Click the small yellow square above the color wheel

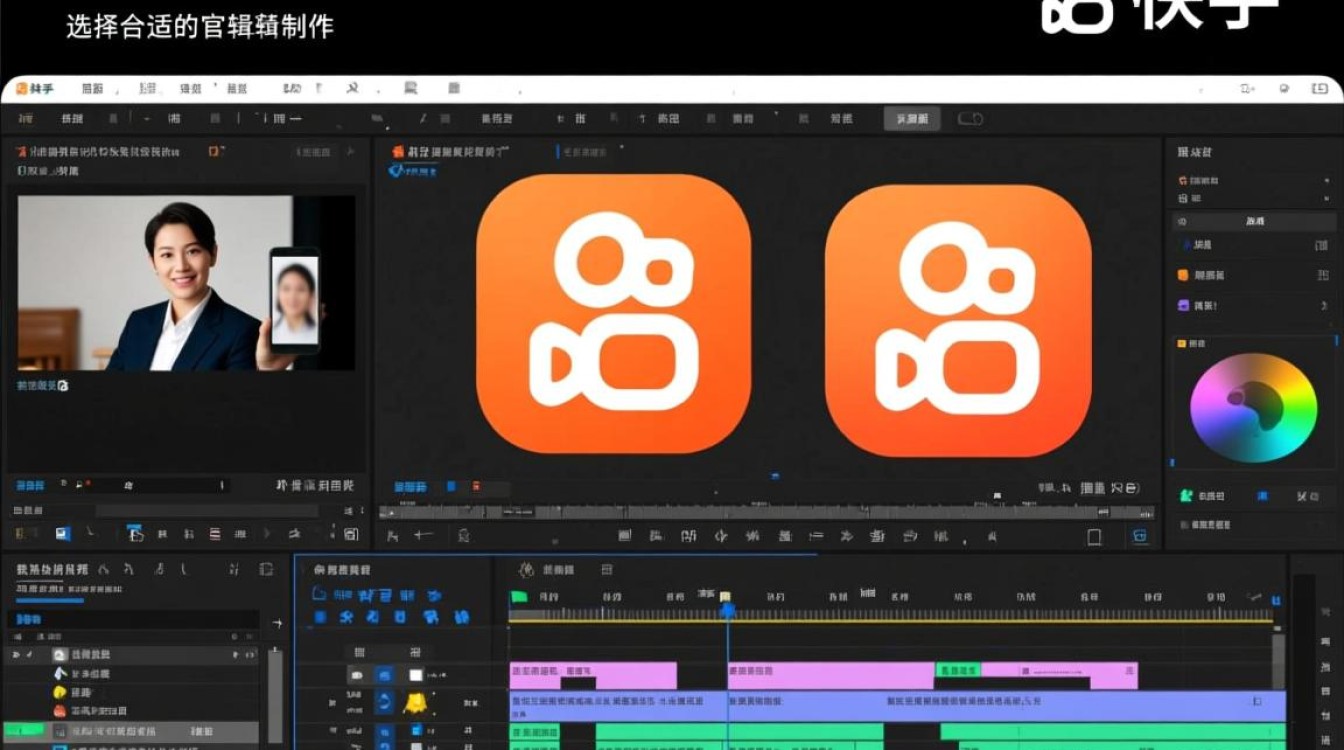pos(1182,343)
